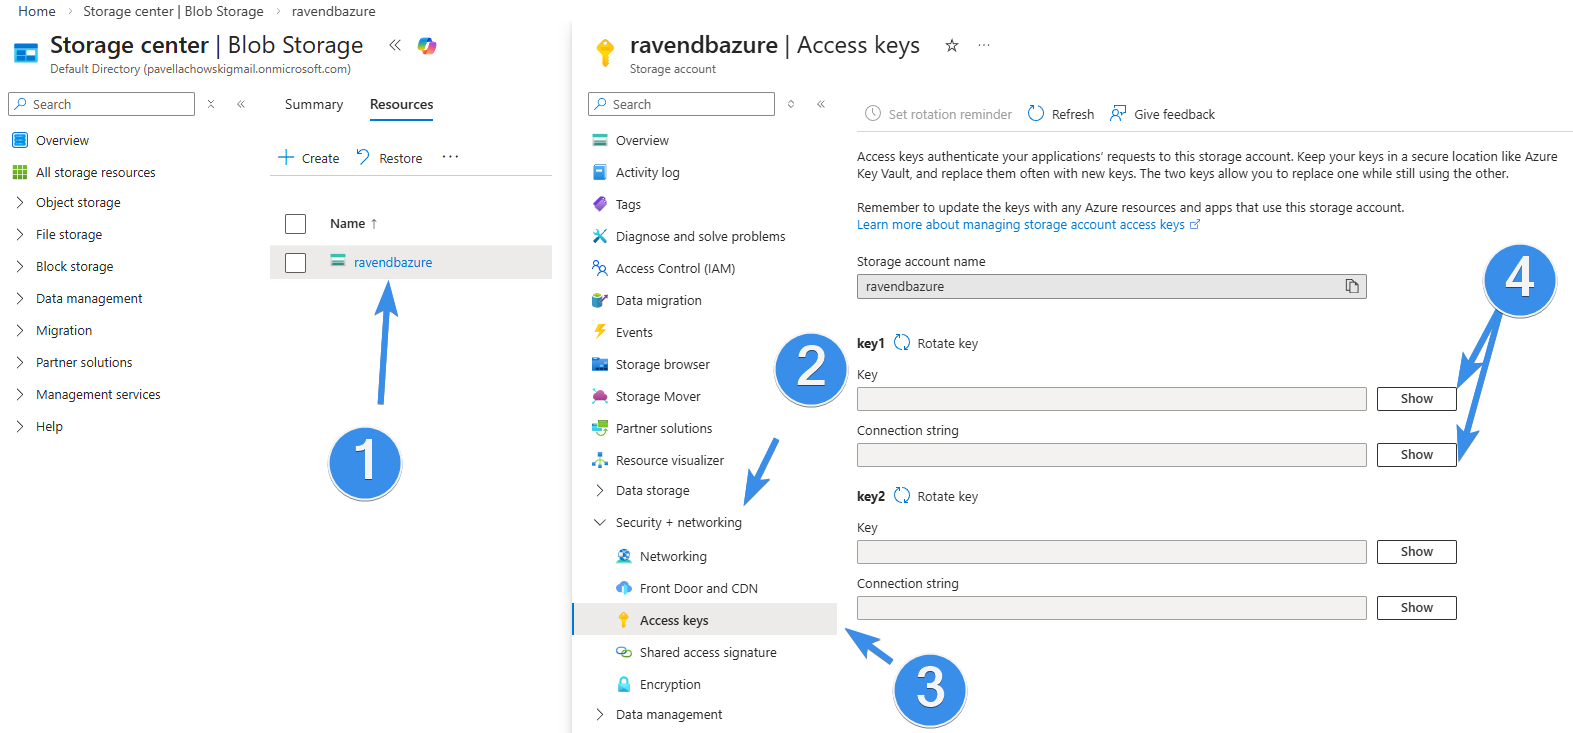Tick the checkbox next to ravendbazure
This screenshot has width=1573, height=733.
pos(296,263)
